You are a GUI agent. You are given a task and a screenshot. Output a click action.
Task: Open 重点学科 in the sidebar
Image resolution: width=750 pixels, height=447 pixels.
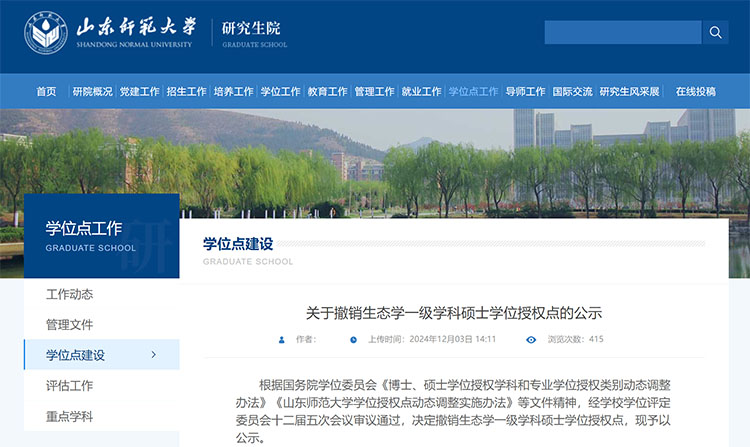click(70, 416)
